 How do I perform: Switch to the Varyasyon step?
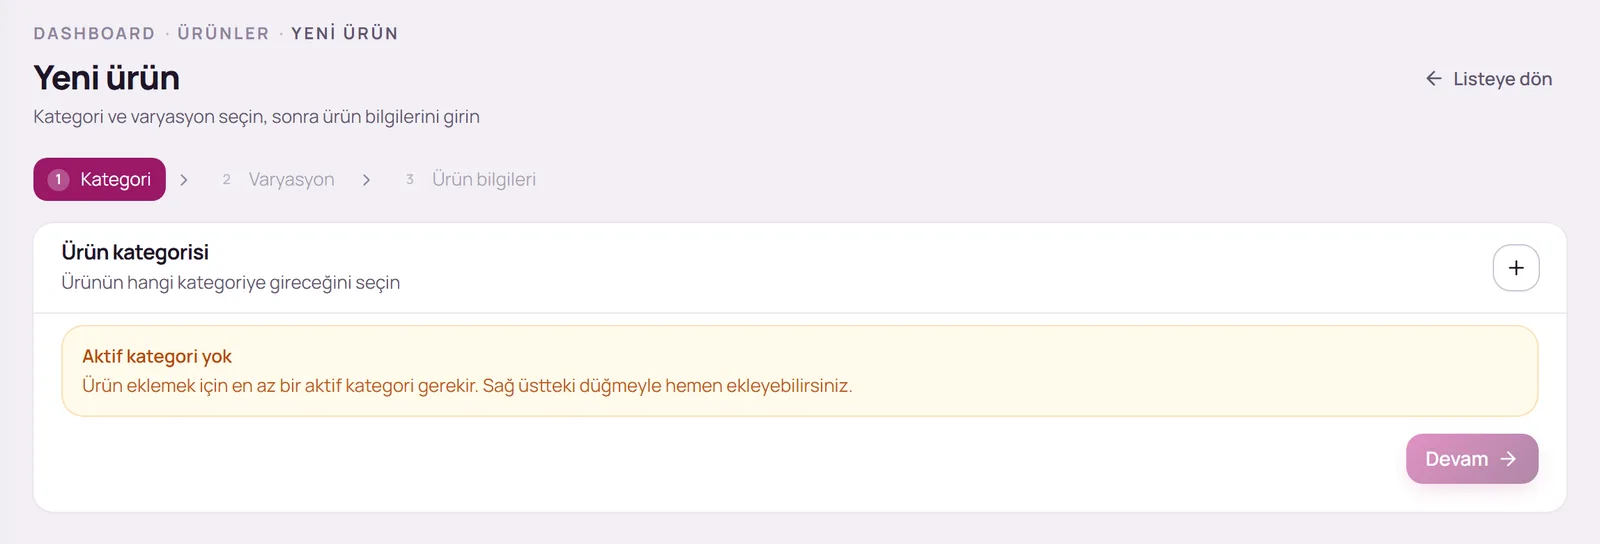(x=278, y=179)
